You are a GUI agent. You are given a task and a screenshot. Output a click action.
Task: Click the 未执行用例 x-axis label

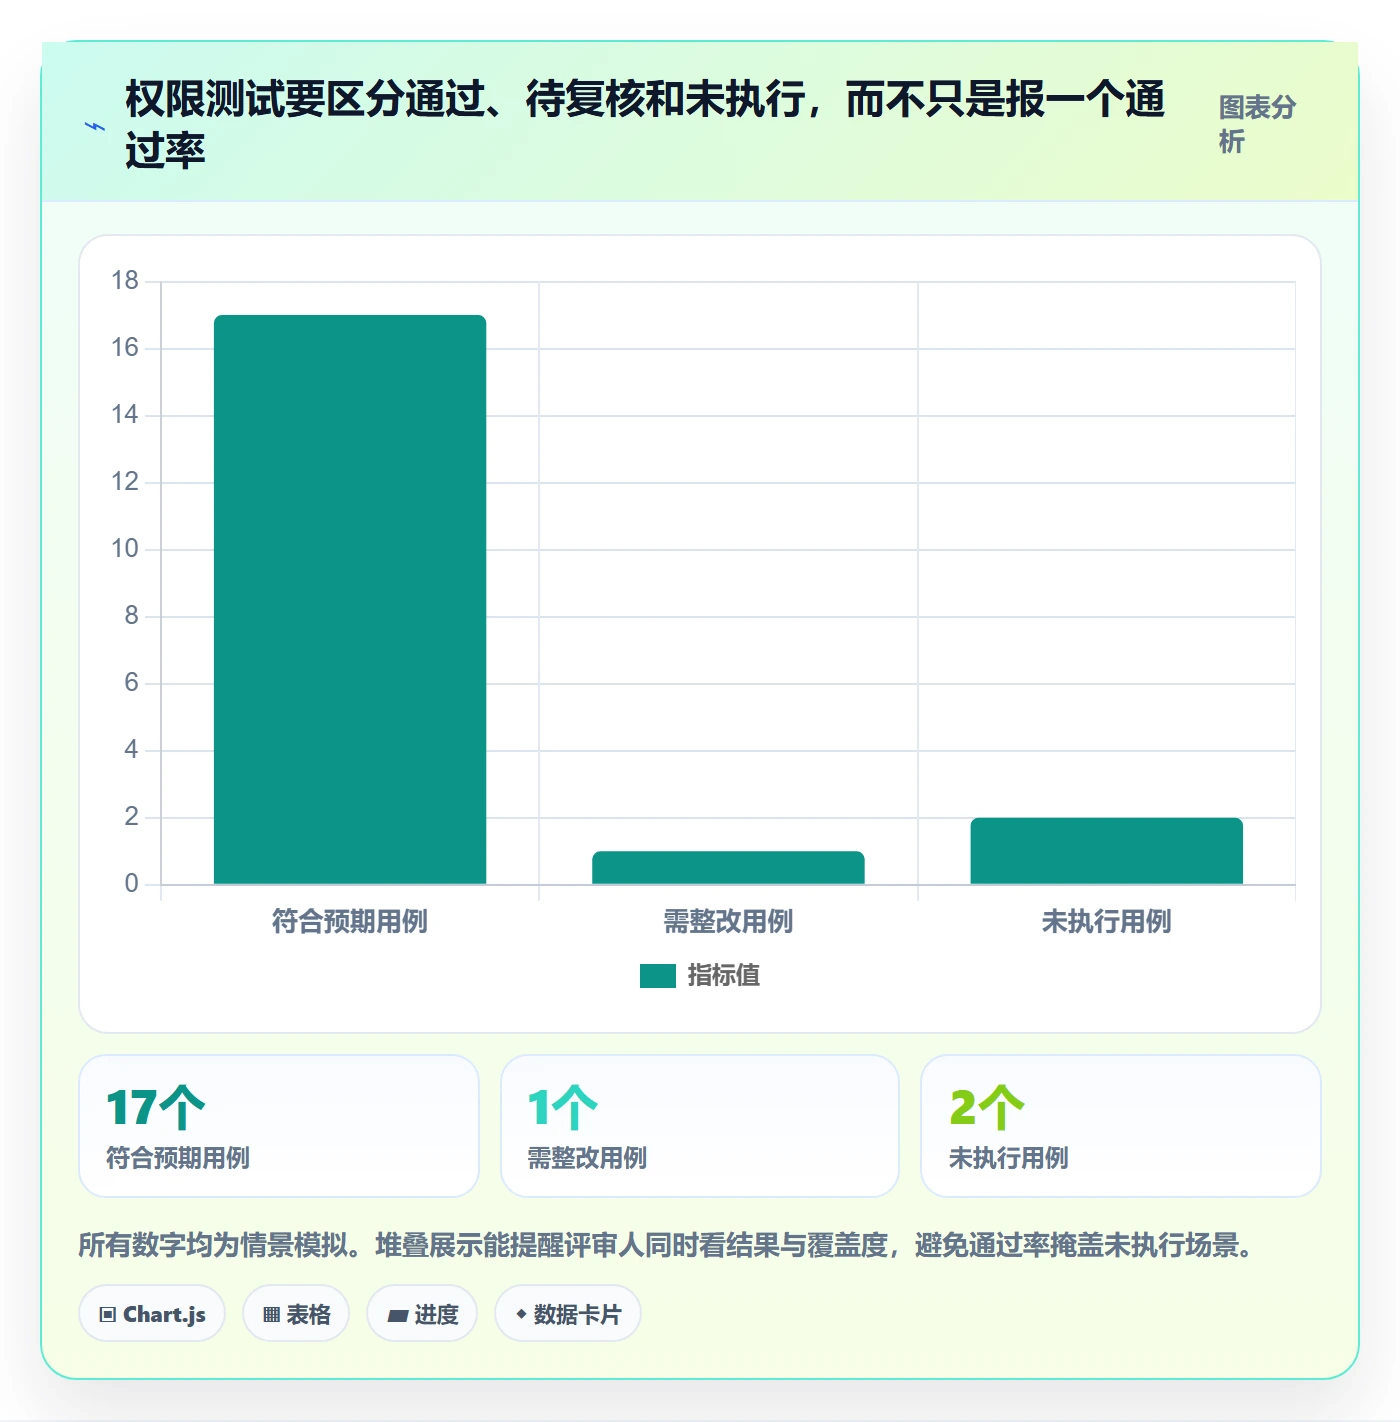(x=1106, y=921)
